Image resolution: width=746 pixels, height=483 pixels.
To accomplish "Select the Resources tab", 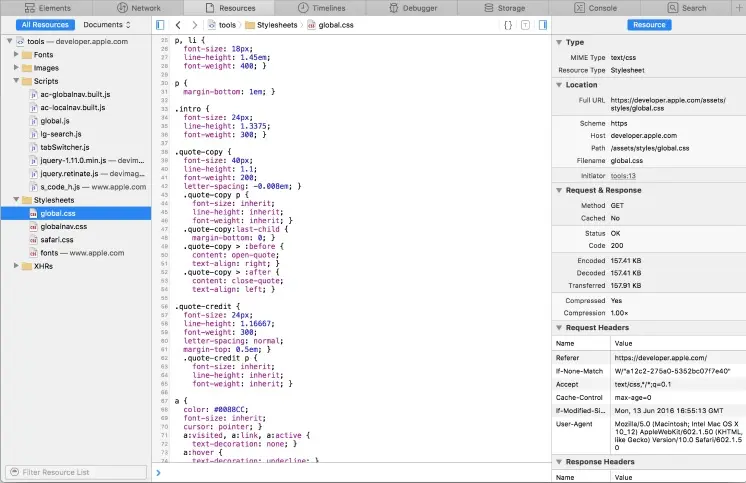I will [x=230, y=8].
